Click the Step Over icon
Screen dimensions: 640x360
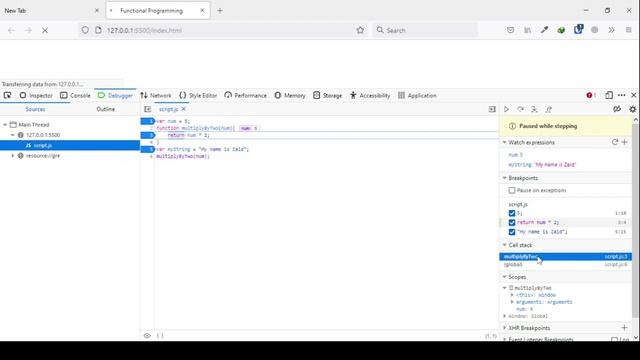click(520, 109)
